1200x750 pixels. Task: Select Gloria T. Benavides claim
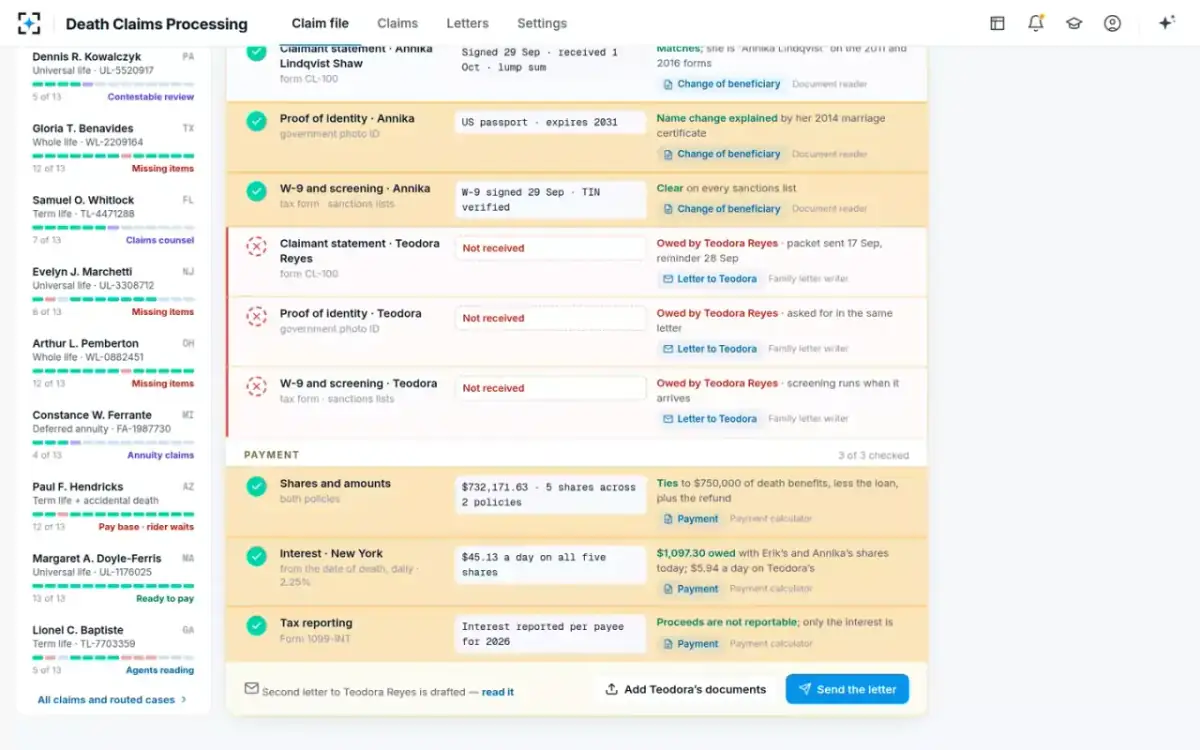[113, 148]
